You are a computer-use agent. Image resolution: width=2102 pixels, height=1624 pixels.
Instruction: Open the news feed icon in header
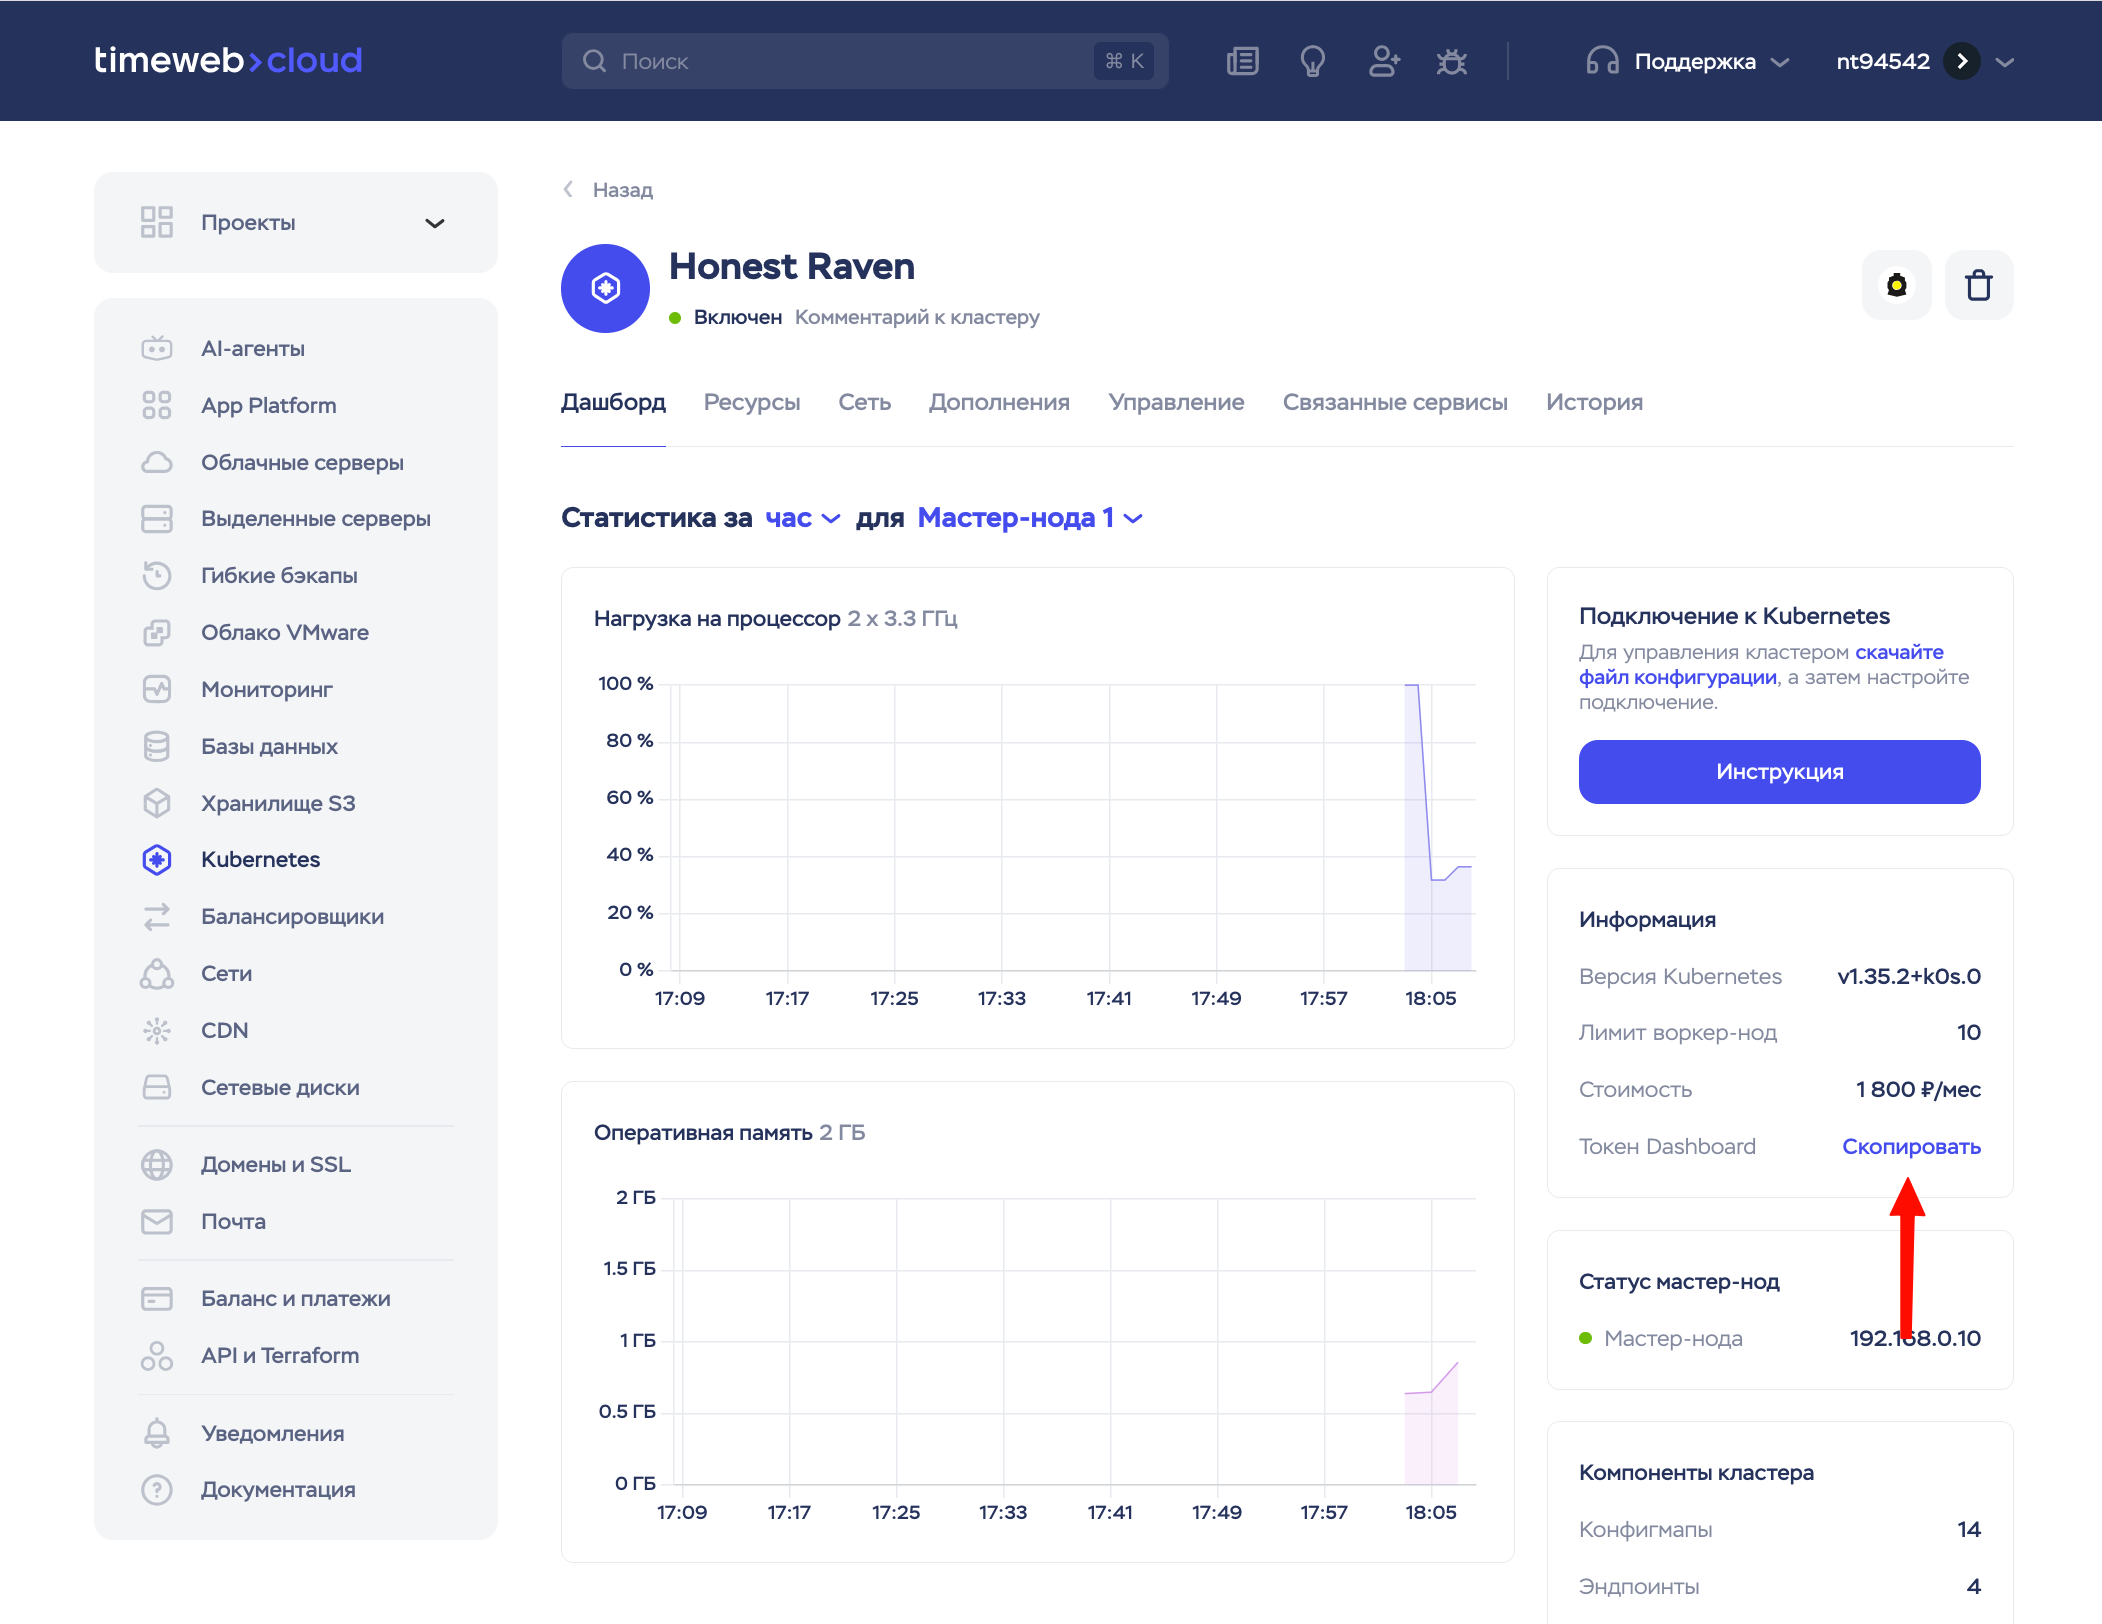coord(1242,62)
